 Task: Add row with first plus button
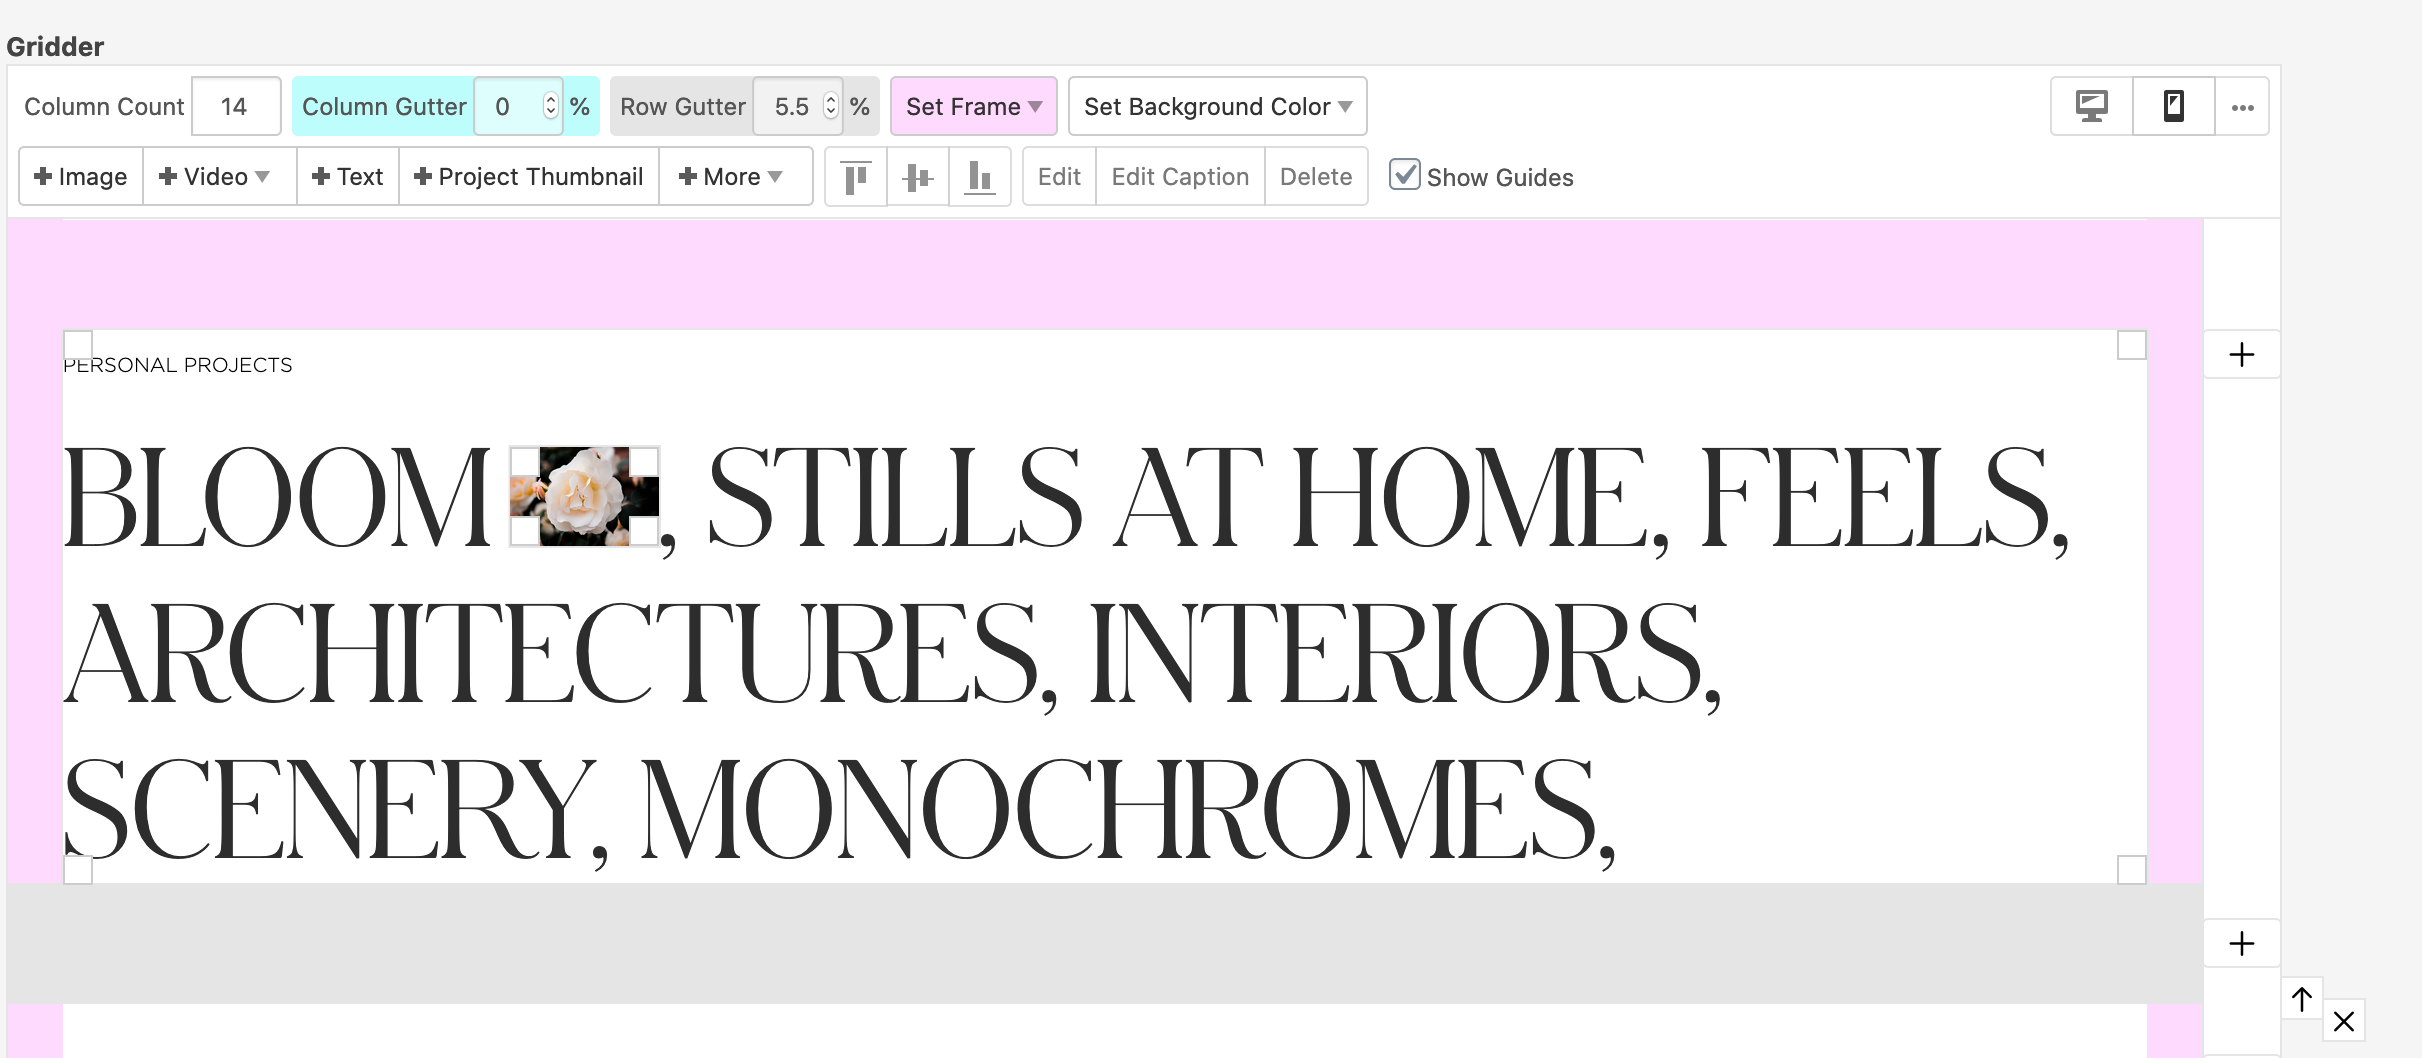[x=2242, y=355]
